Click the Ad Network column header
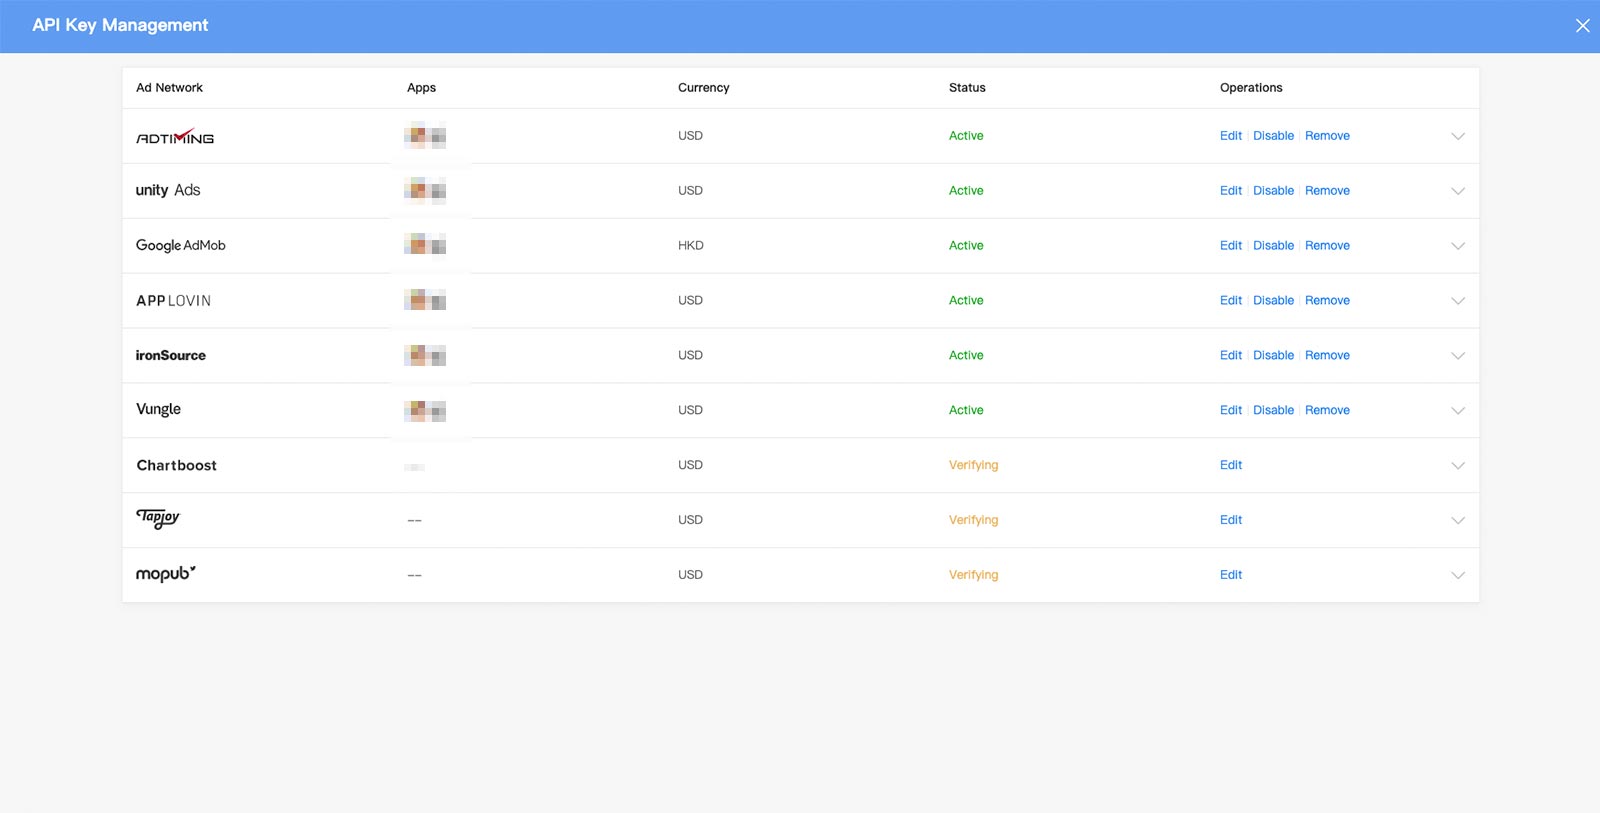 169,88
